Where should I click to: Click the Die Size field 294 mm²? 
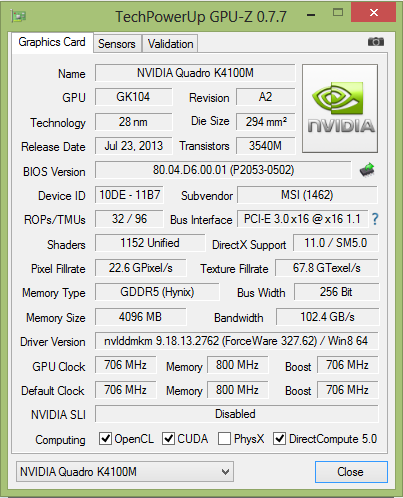265,122
